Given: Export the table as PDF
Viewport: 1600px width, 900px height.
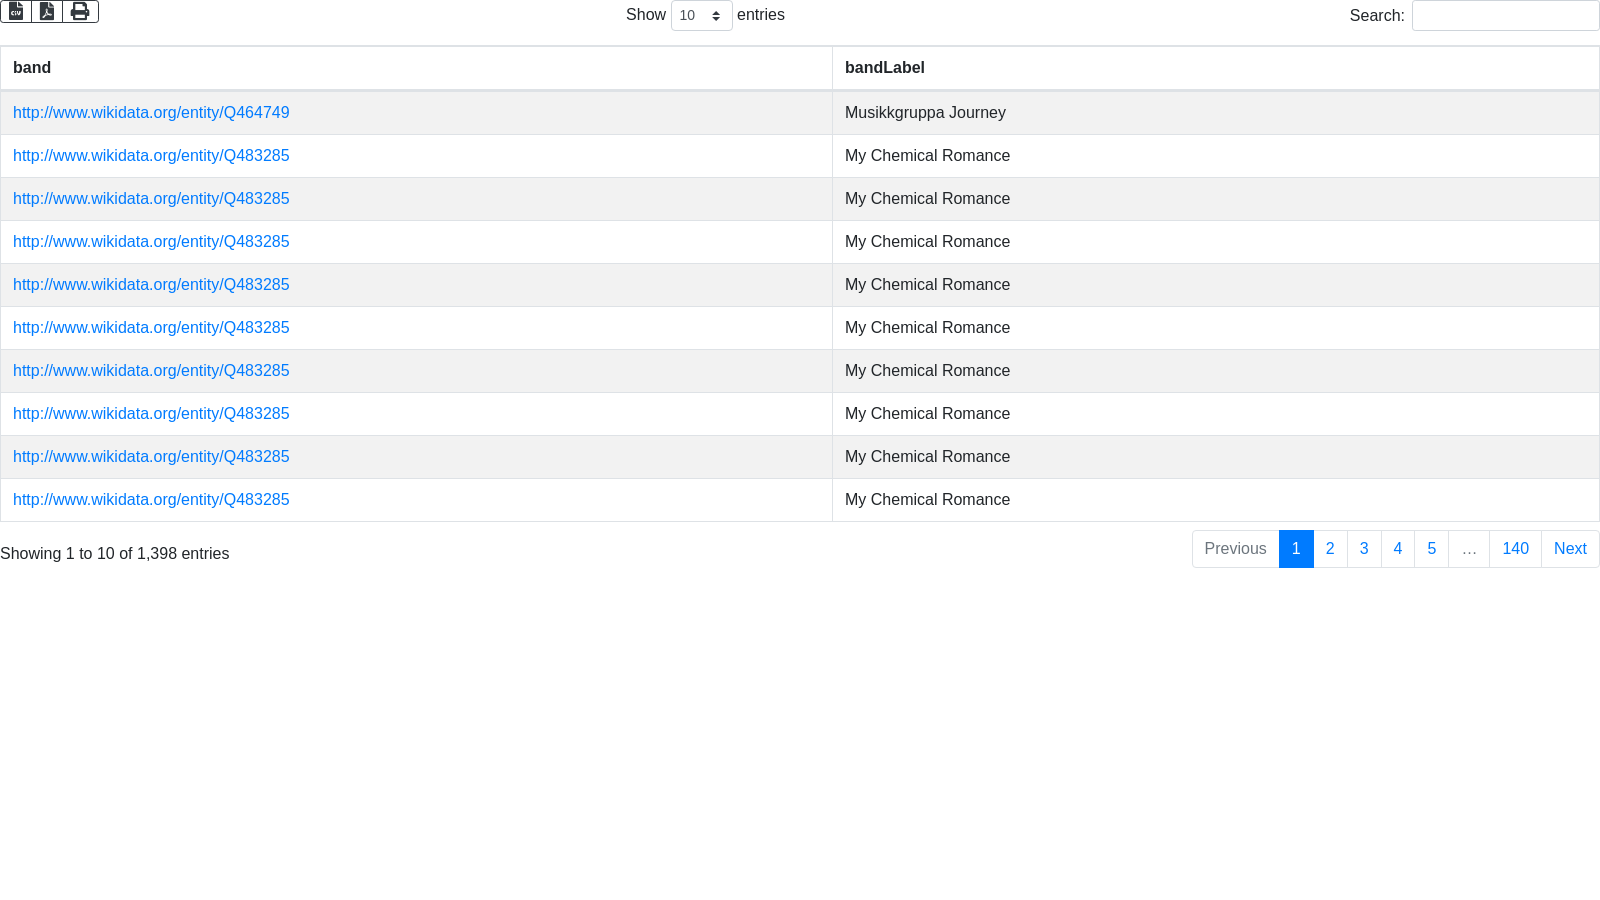Looking at the screenshot, I should 47,11.
